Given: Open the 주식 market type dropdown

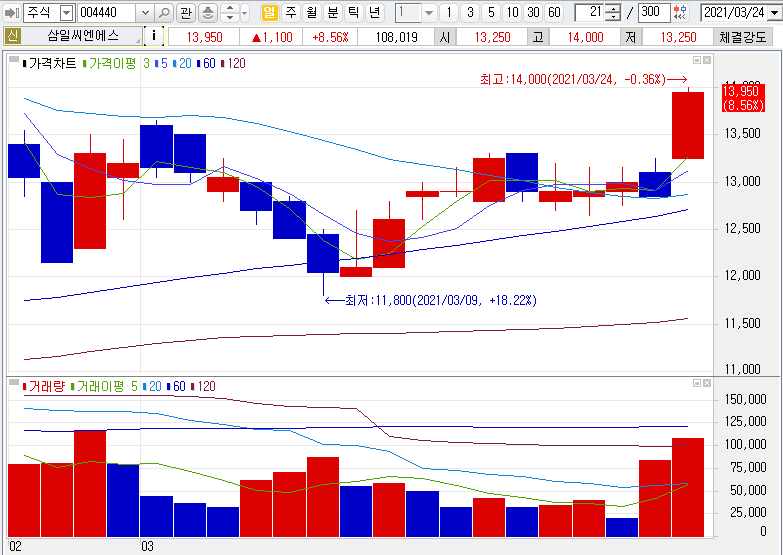Looking at the screenshot, I should click(x=66, y=12).
